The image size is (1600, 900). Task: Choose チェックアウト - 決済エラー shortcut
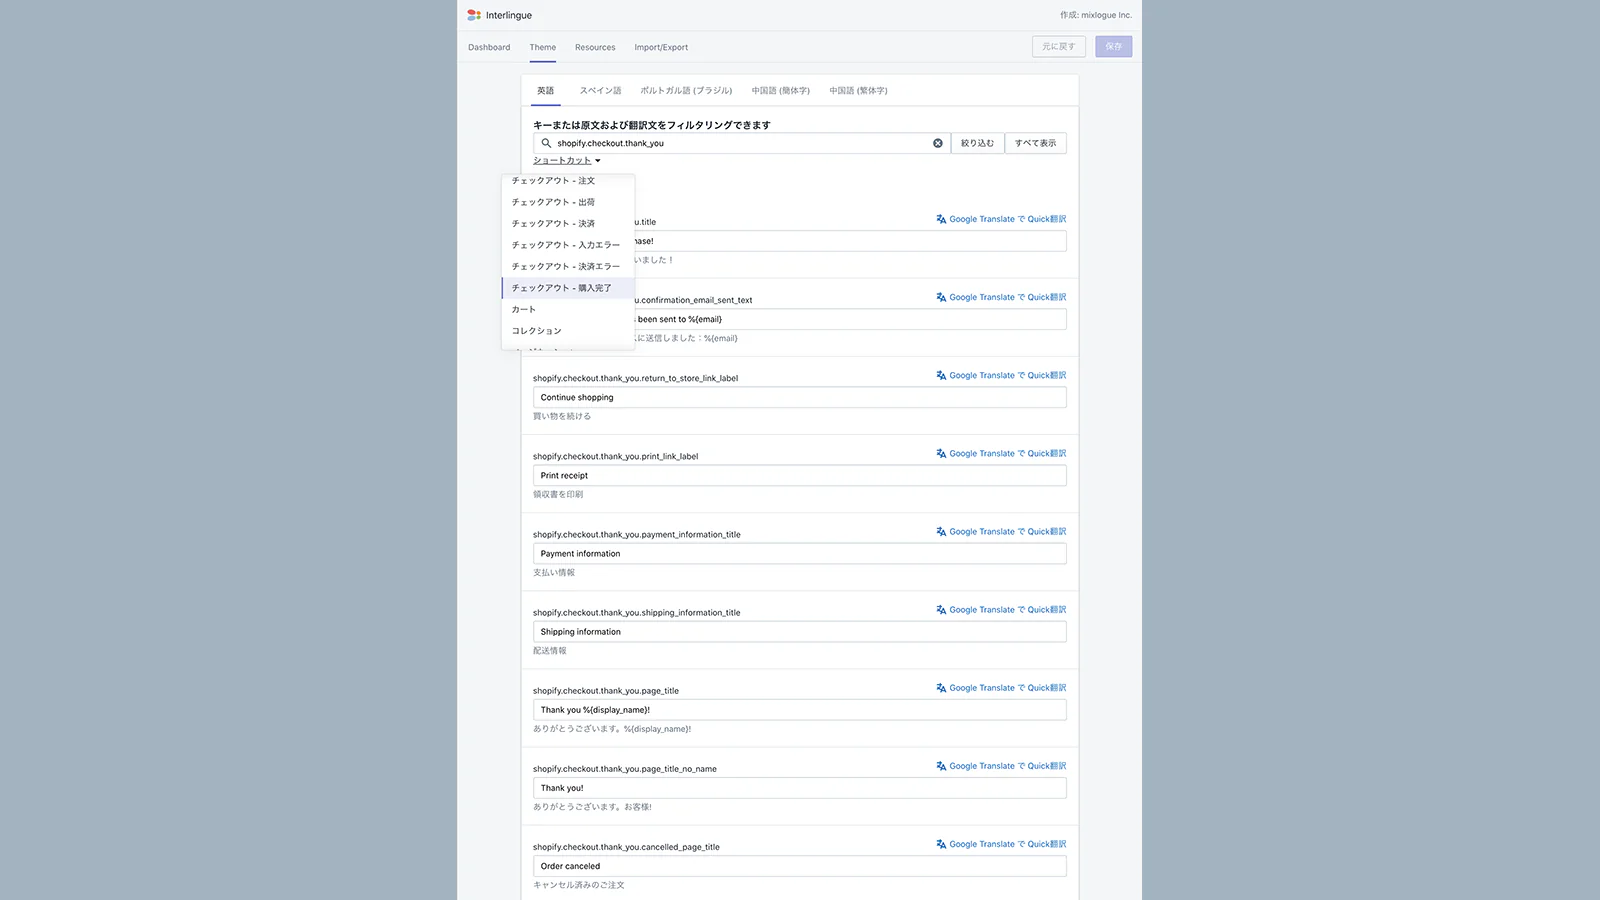(568, 266)
